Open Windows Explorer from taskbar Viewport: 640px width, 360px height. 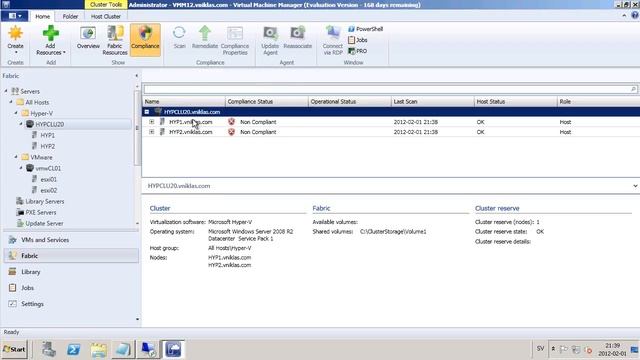pyautogui.click(x=98, y=350)
